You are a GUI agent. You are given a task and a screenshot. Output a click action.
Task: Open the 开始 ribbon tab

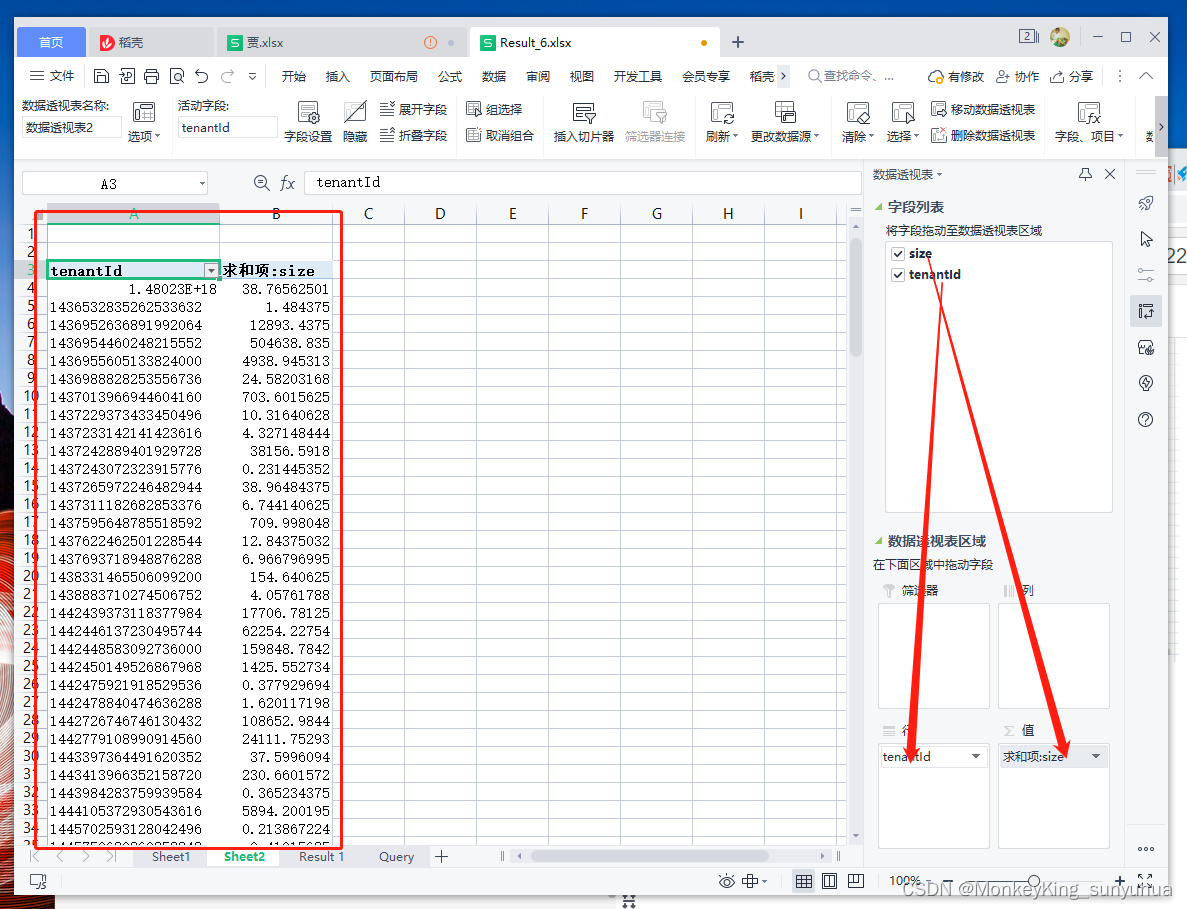coord(294,76)
